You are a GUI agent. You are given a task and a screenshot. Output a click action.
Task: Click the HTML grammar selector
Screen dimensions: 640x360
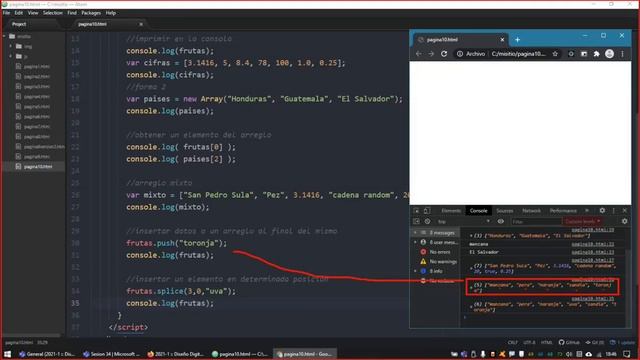pyautogui.click(x=546, y=342)
